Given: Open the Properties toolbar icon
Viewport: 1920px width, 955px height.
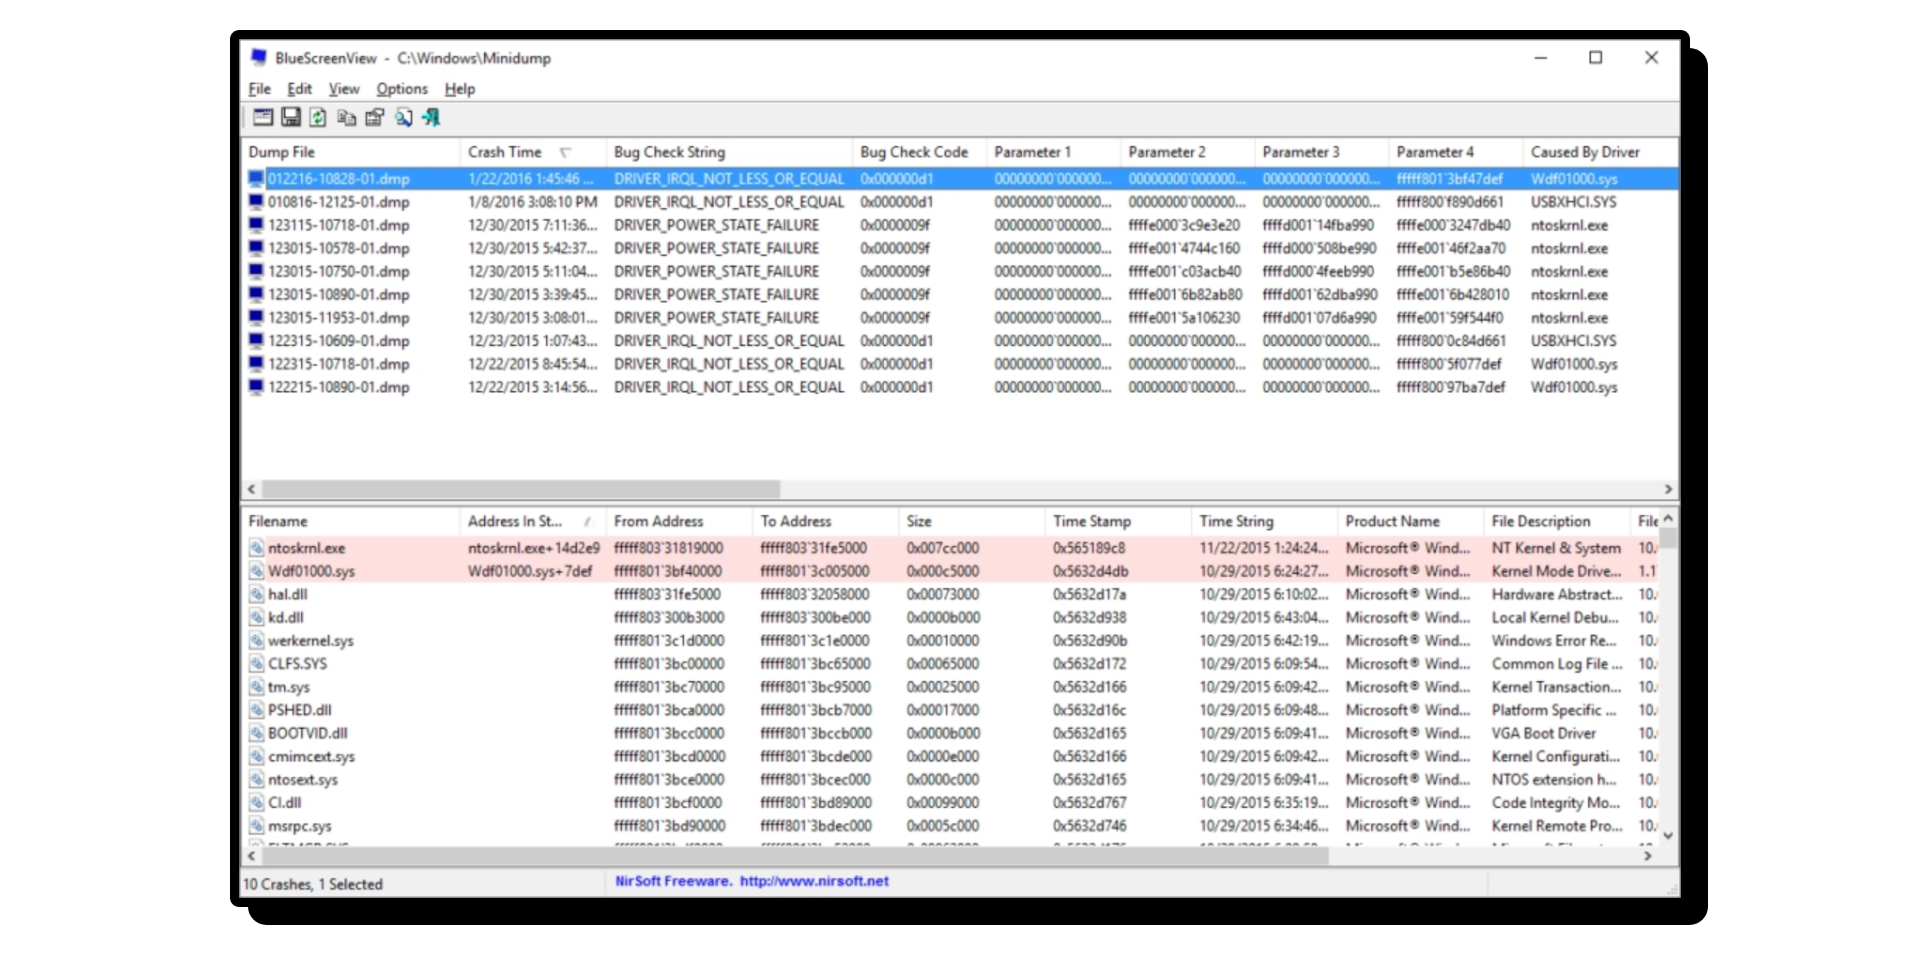Looking at the screenshot, I should [x=375, y=118].
